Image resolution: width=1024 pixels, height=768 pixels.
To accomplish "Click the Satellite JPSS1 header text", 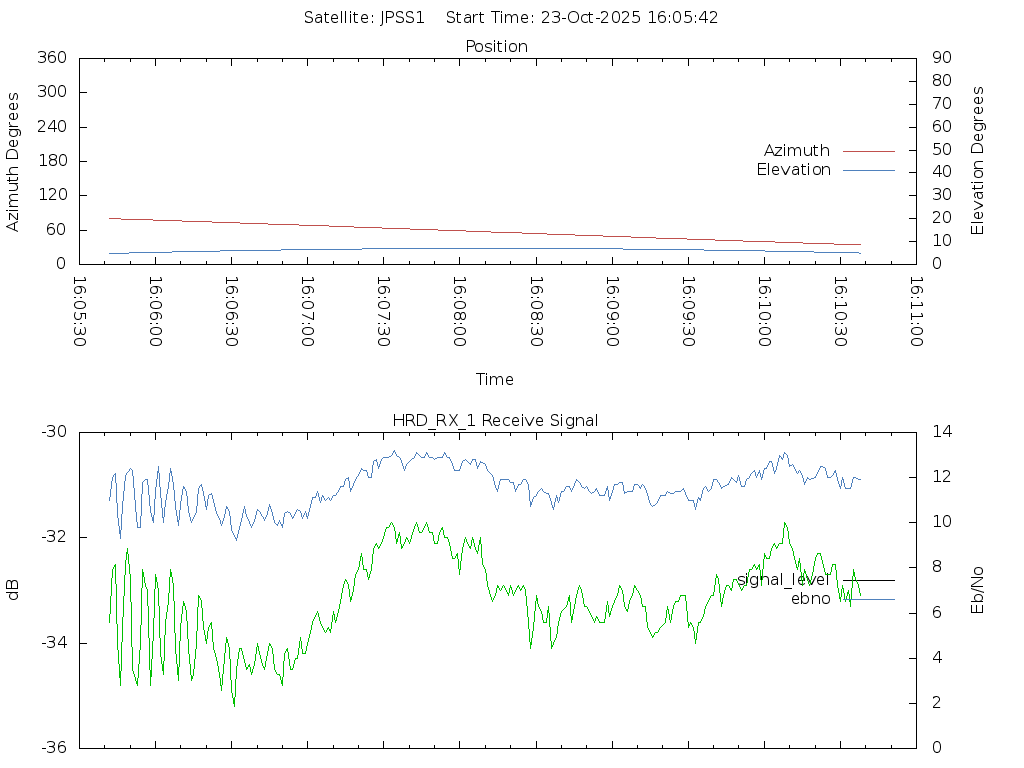I will point(370,18).
